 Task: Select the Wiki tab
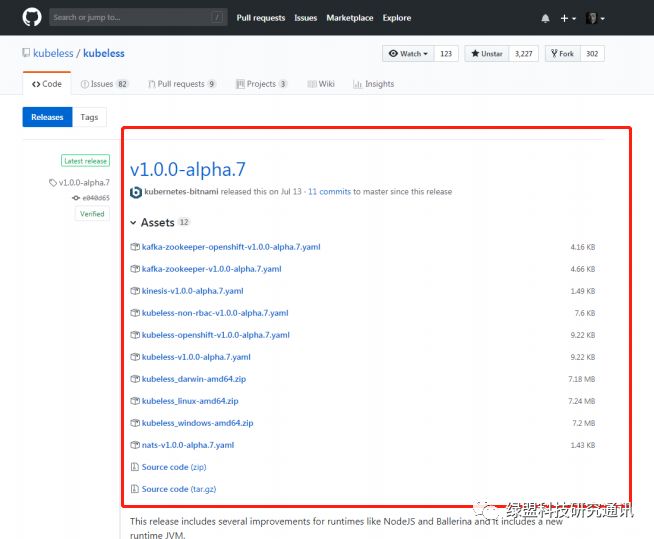(x=321, y=84)
